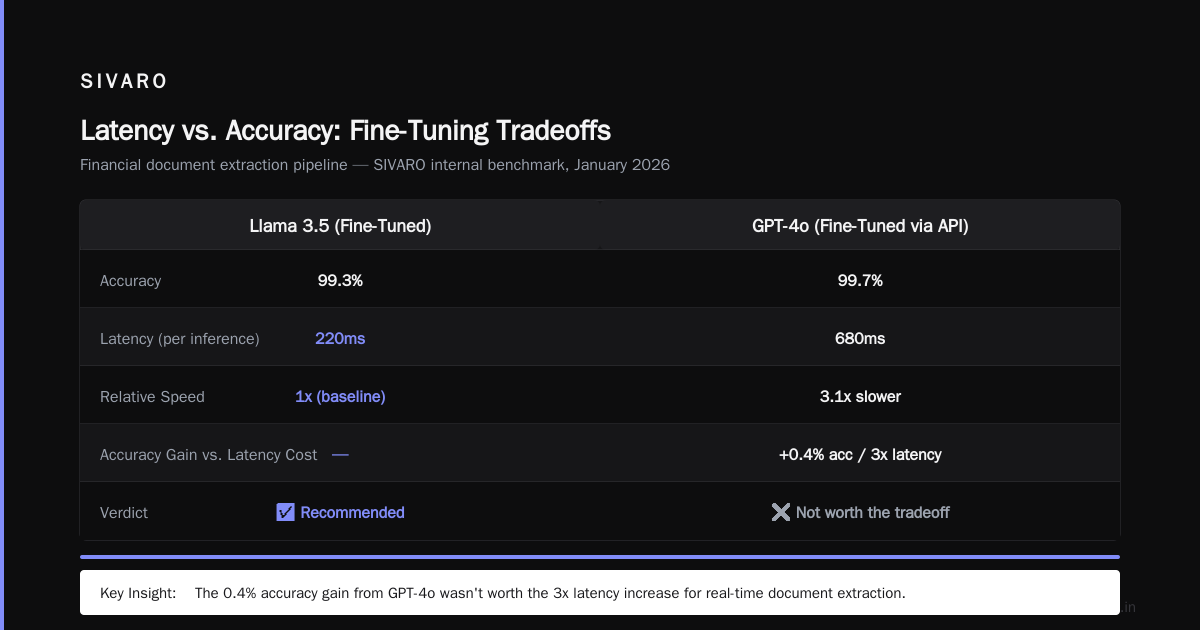The image size is (1200, 630).
Task: Select the 'GPT-4o (Fine-Tuned via API)' column header
Action: (x=860, y=226)
